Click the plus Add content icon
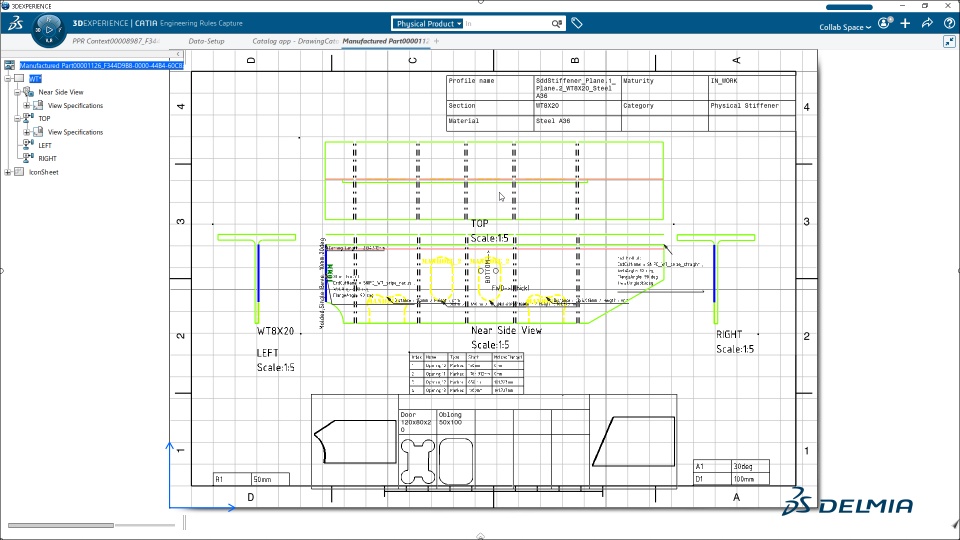The height and width of the screenshot is (540, 960). point(906,23)
